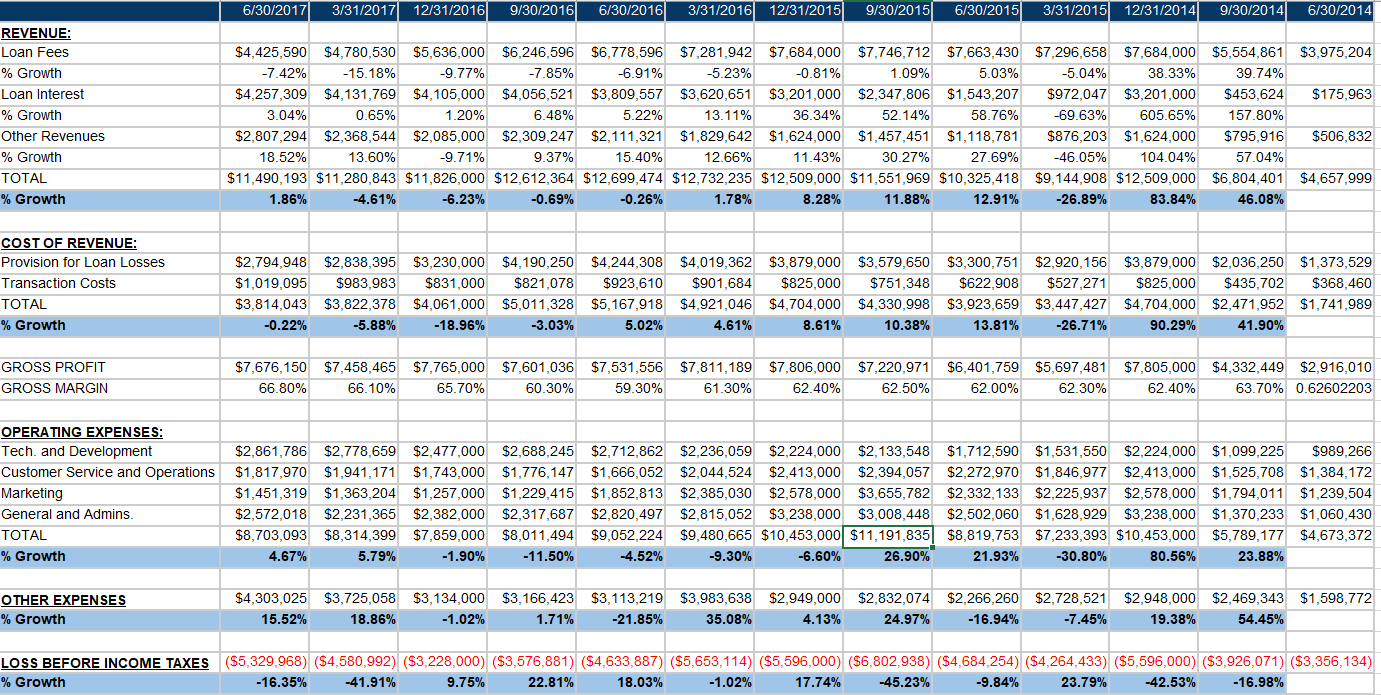Viewport: 1381px width, 695px height.
Task: Select the OPERATING EXPENSES: heading cell
Action: (82, 431)
